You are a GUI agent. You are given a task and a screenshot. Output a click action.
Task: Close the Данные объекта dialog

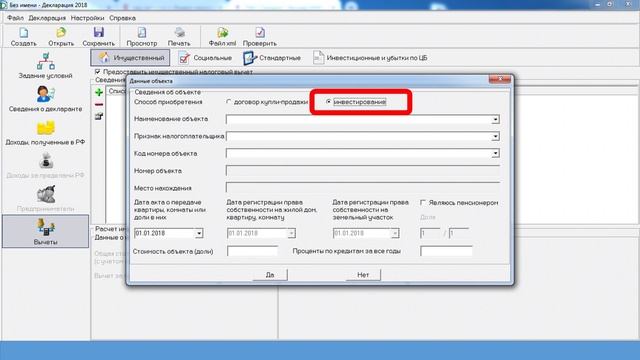pos(500,79)
